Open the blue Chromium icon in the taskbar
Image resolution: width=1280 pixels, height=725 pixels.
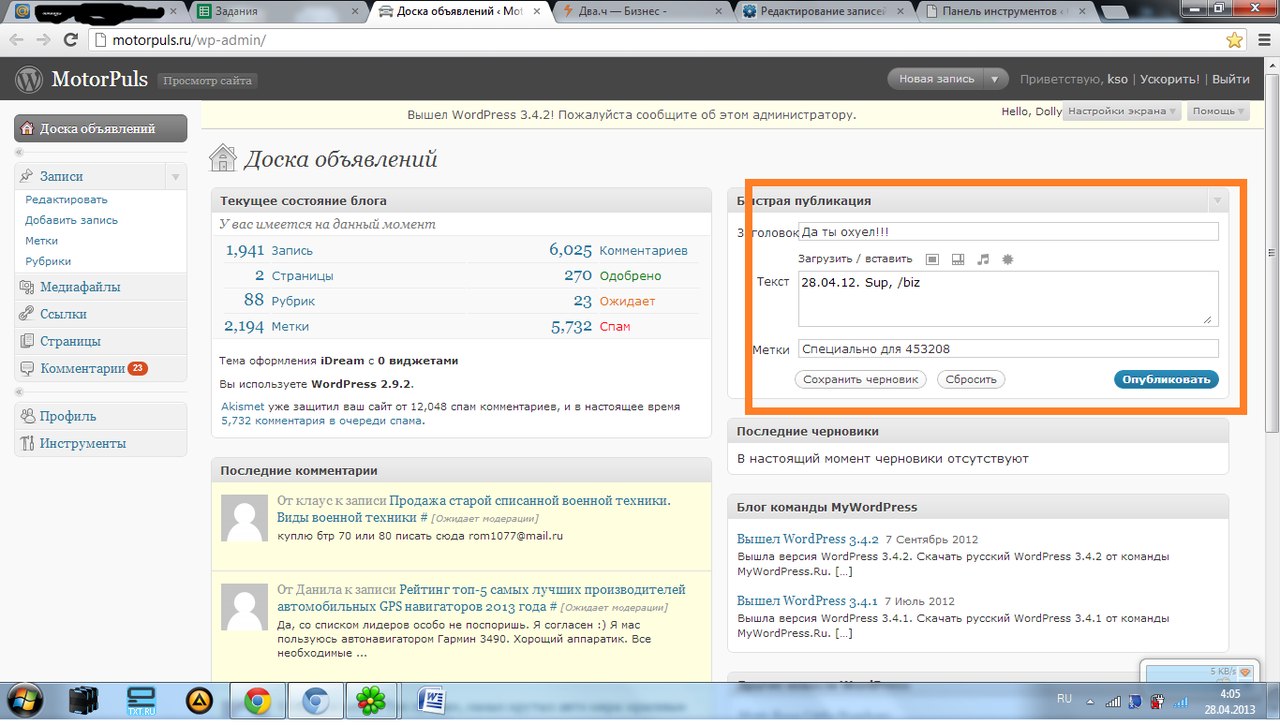pyautogui.click(x=316, y=701)
